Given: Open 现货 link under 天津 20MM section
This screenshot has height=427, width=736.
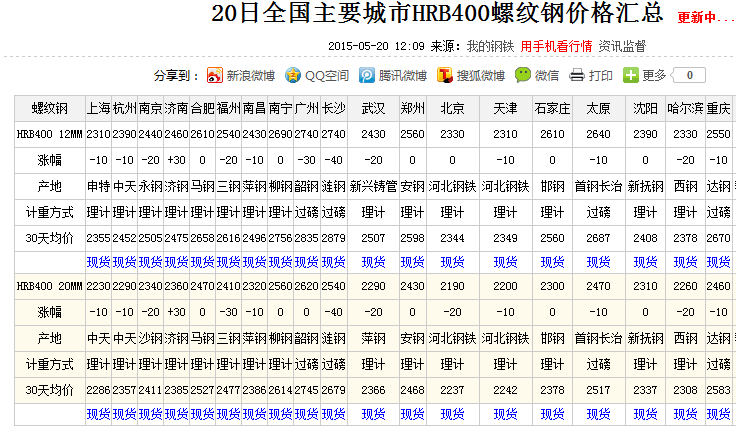Looking at the screenshot, I should click(x=505, y=414).
